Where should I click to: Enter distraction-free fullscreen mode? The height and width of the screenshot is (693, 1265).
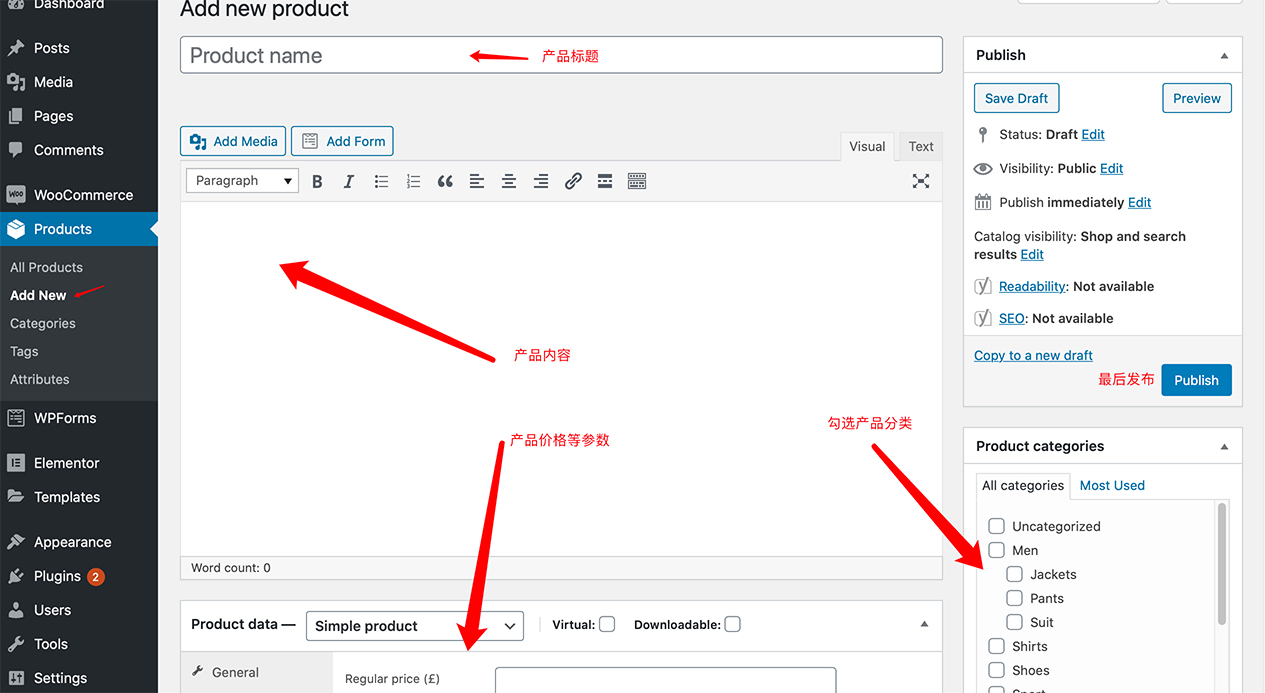tap(921, 181)
